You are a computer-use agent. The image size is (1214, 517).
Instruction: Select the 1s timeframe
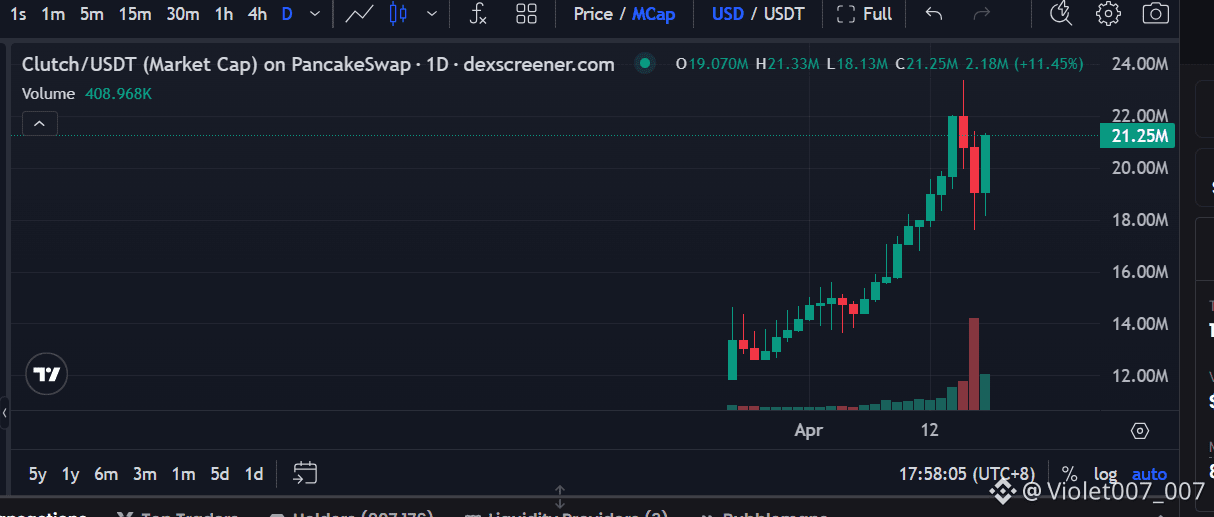(18, 14)
